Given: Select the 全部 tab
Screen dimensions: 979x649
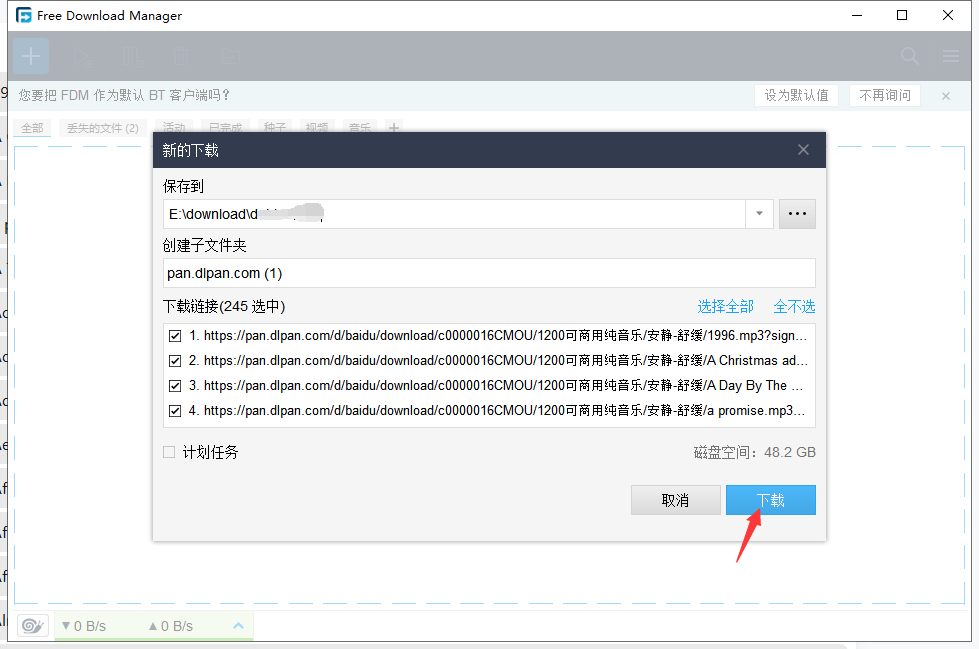Looking at the screenshot, I should point(32,128).
